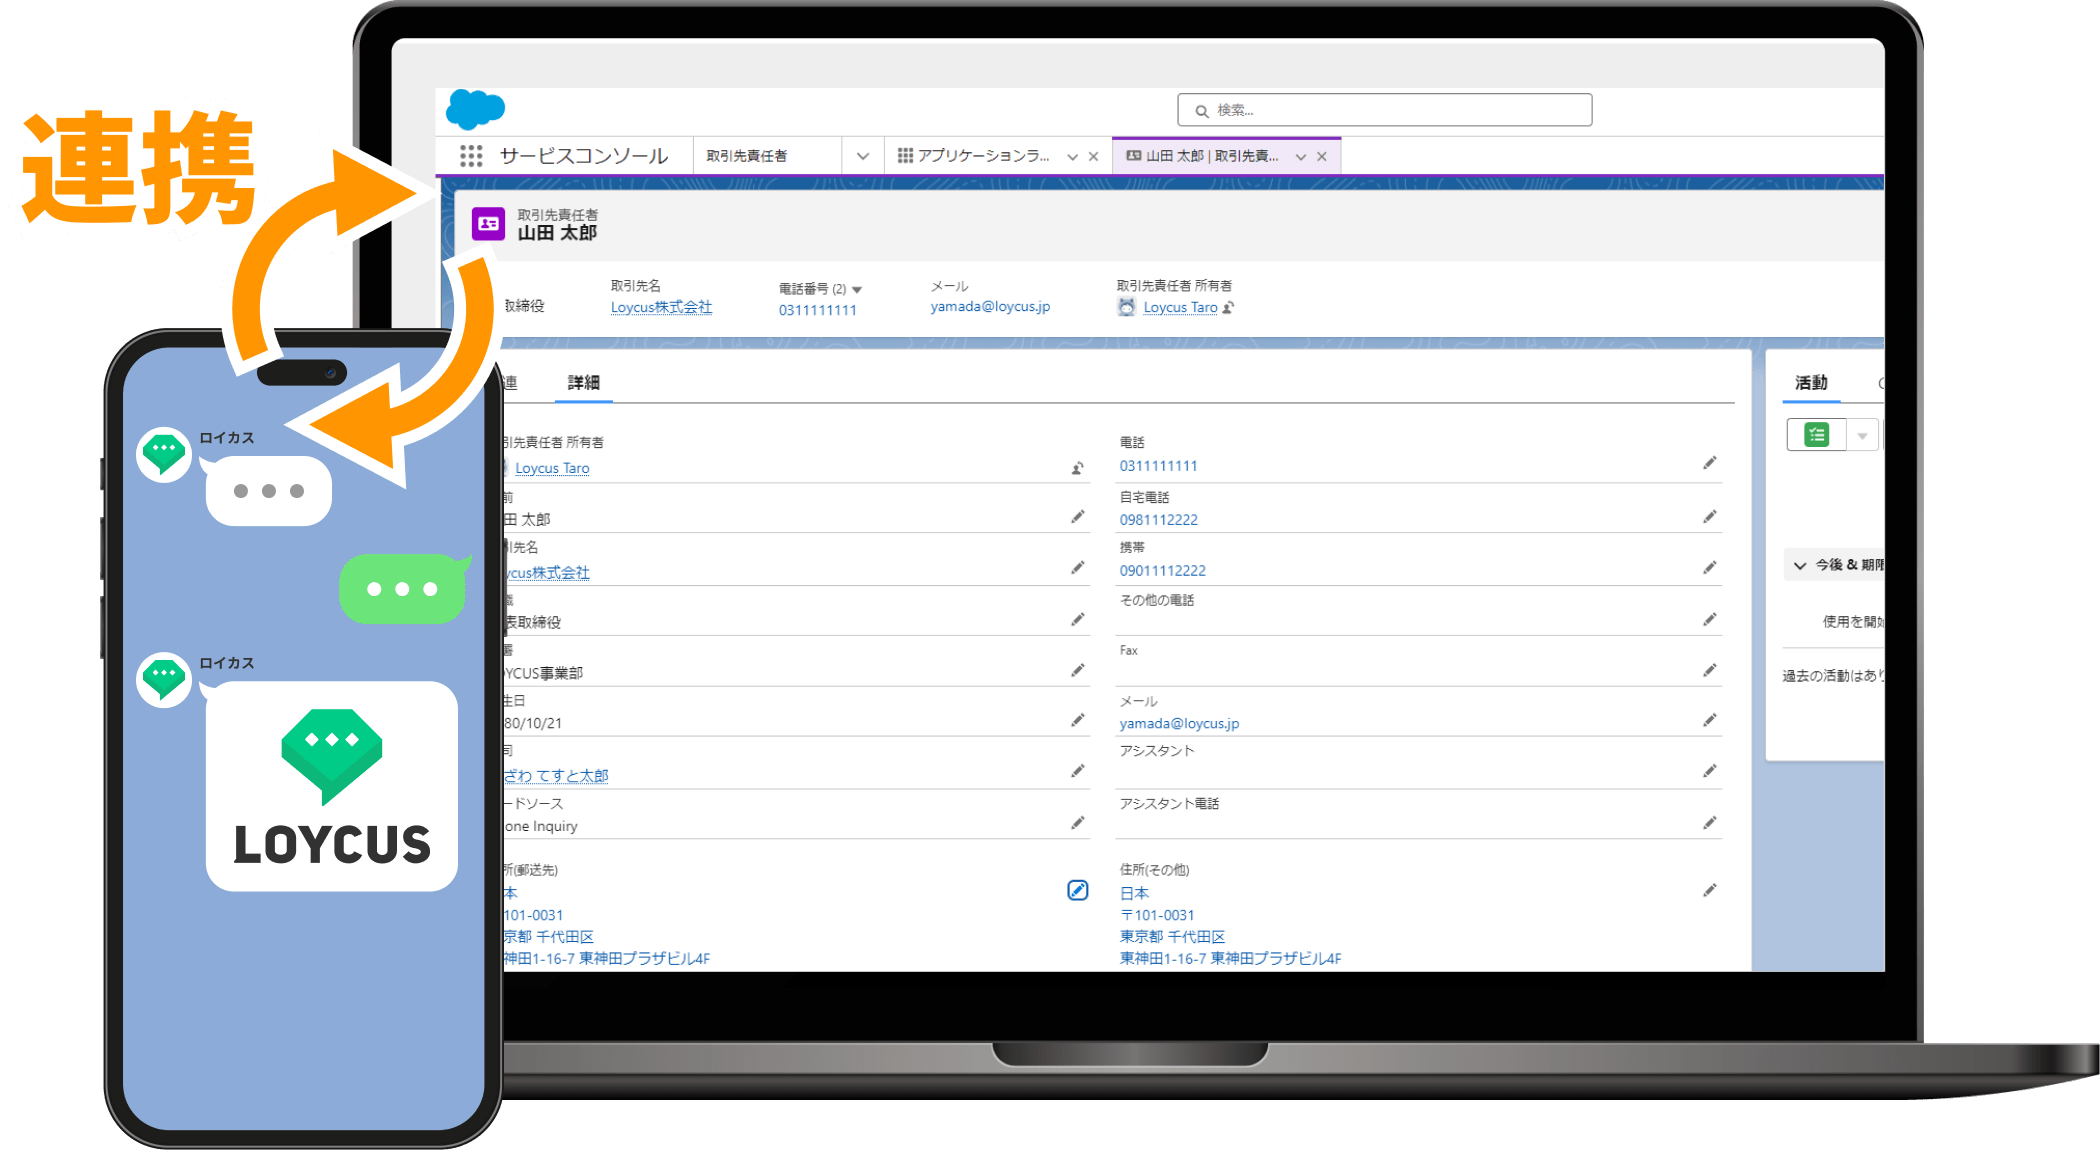
Task: Close the アプリケーションラ... tab
Action: pos(1094,157)
